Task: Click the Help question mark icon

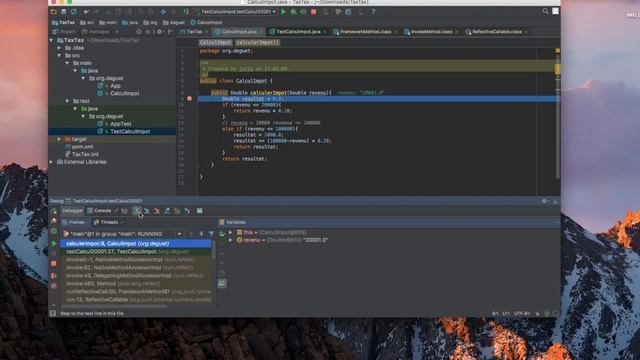Action: [x=373, y=12]
